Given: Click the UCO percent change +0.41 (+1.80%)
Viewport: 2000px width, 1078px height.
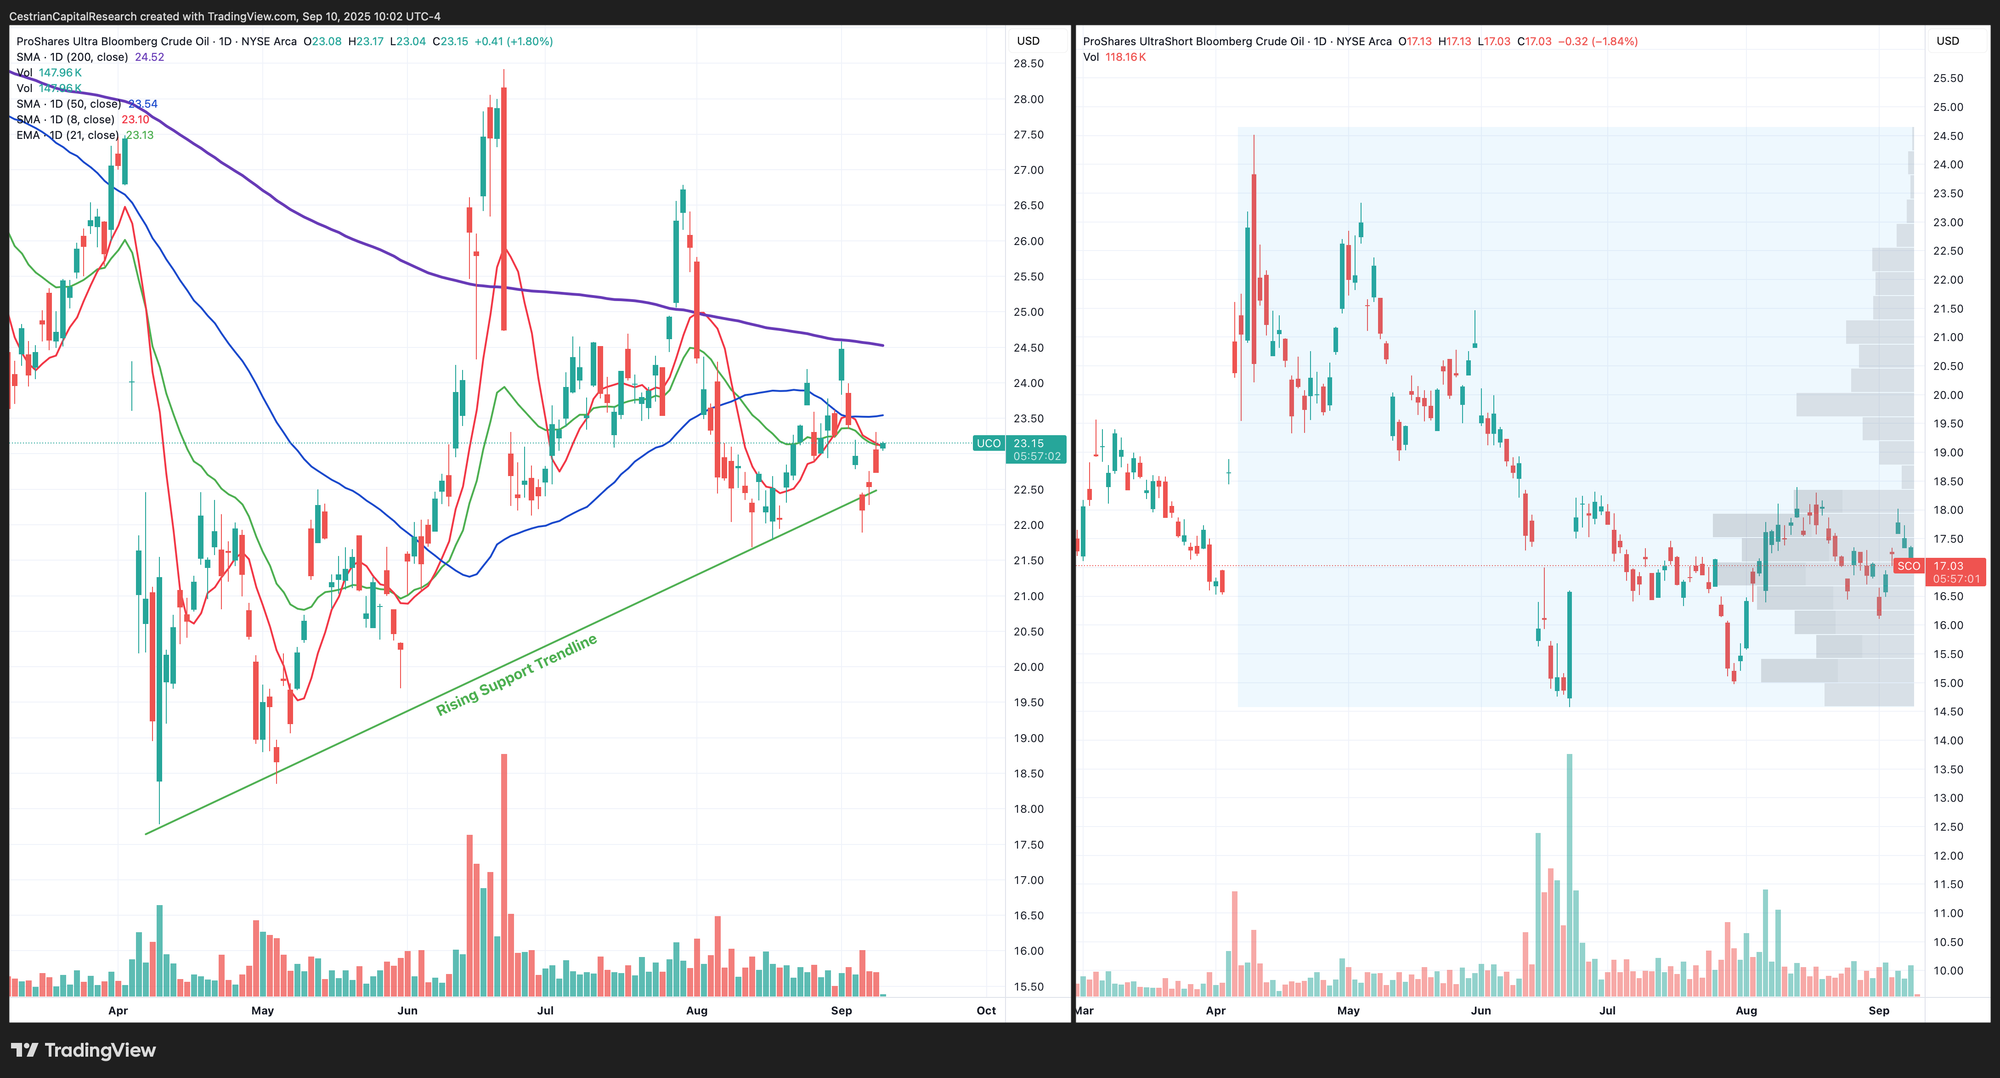Looking at the screenshot, I should tap(513, 41).
